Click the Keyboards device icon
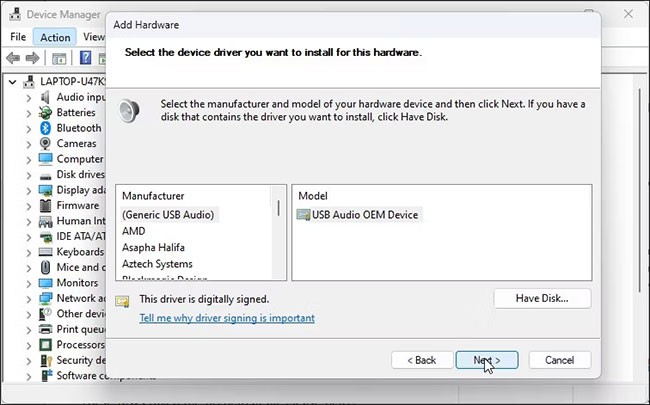 [46, 252]
